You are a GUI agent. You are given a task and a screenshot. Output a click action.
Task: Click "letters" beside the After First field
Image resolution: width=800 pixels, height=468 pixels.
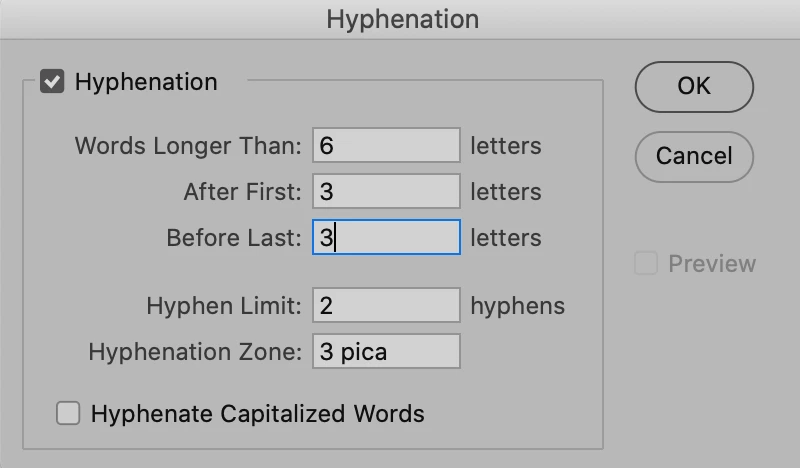(506, 192)
